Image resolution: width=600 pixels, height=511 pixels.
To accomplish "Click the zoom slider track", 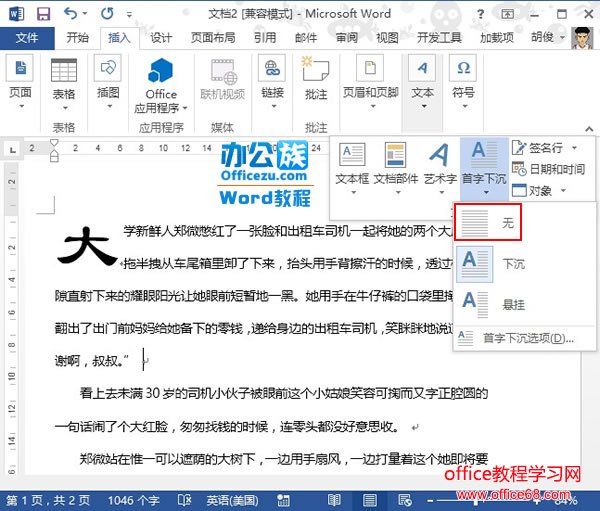I will pos(484,501).
